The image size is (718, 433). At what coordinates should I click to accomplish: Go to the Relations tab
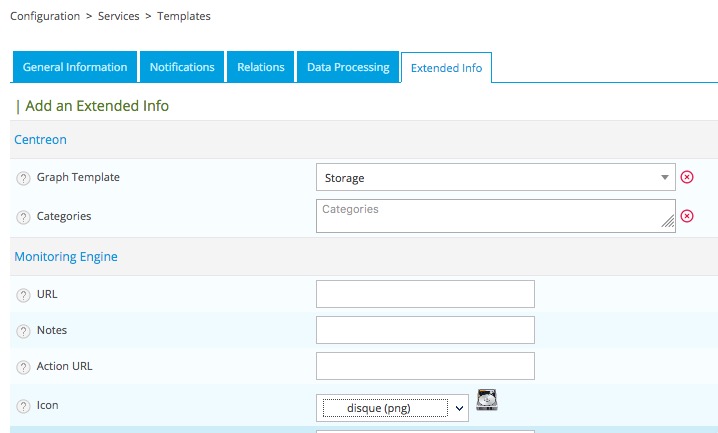click(260, 67)
